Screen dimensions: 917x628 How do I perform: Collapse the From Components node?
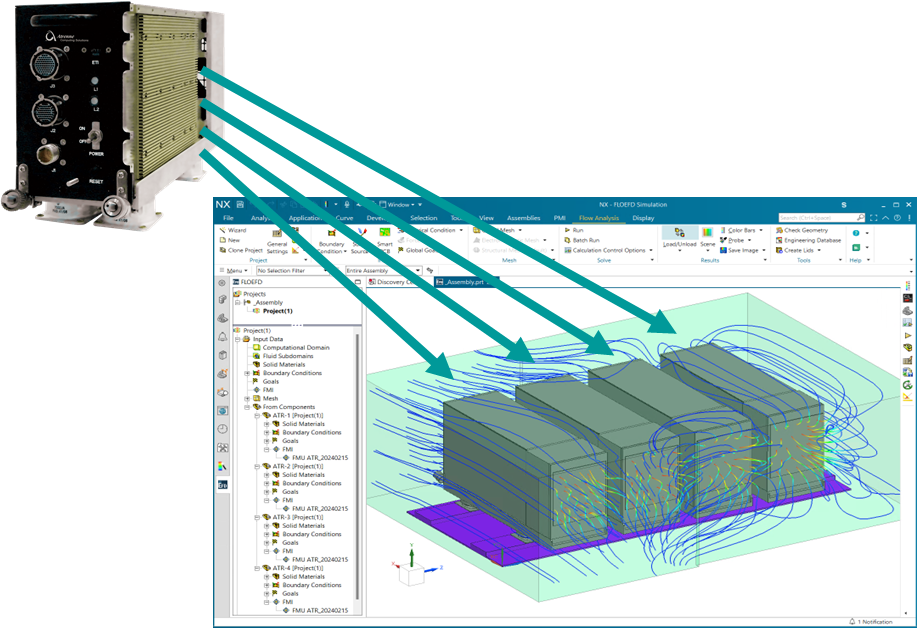[247, 407]
